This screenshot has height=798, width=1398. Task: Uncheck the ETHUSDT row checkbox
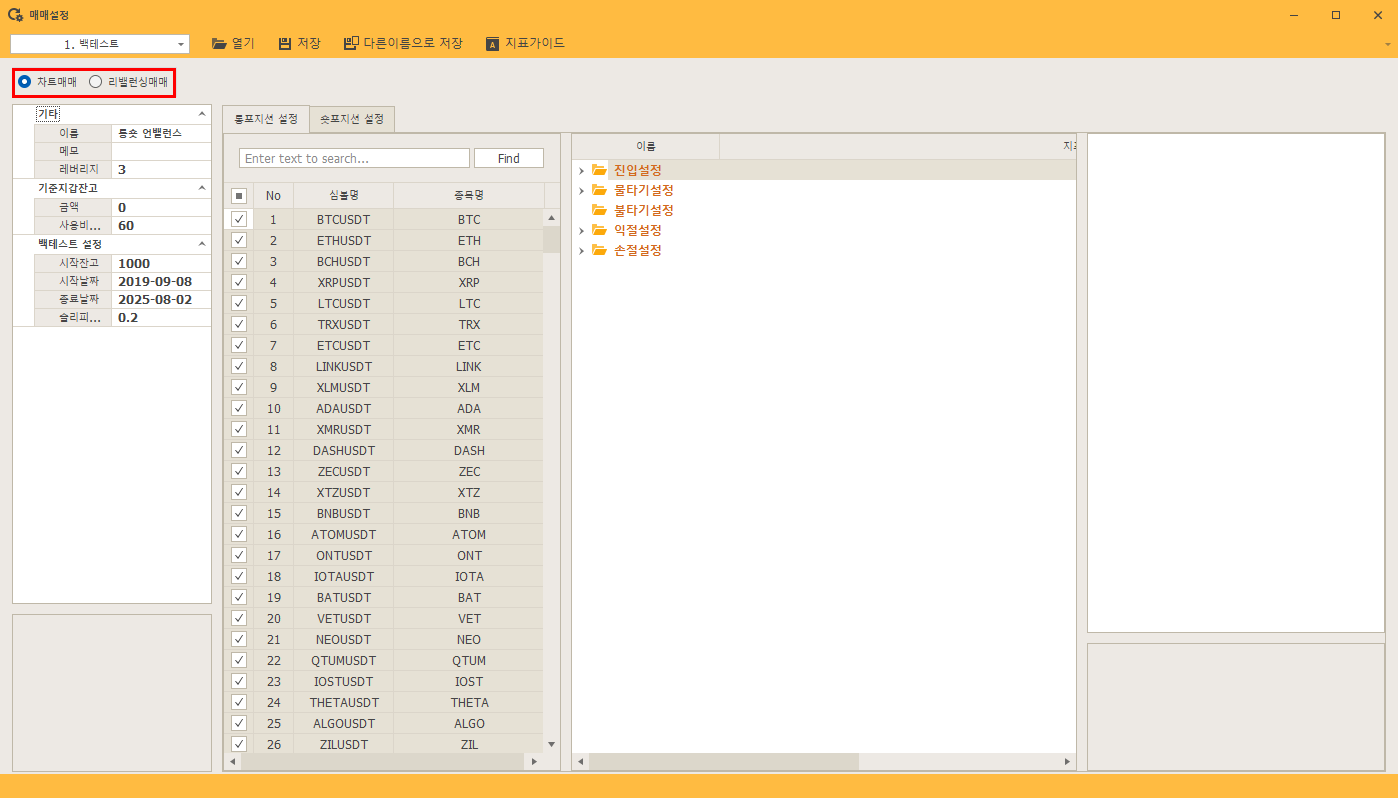(239, 240)
